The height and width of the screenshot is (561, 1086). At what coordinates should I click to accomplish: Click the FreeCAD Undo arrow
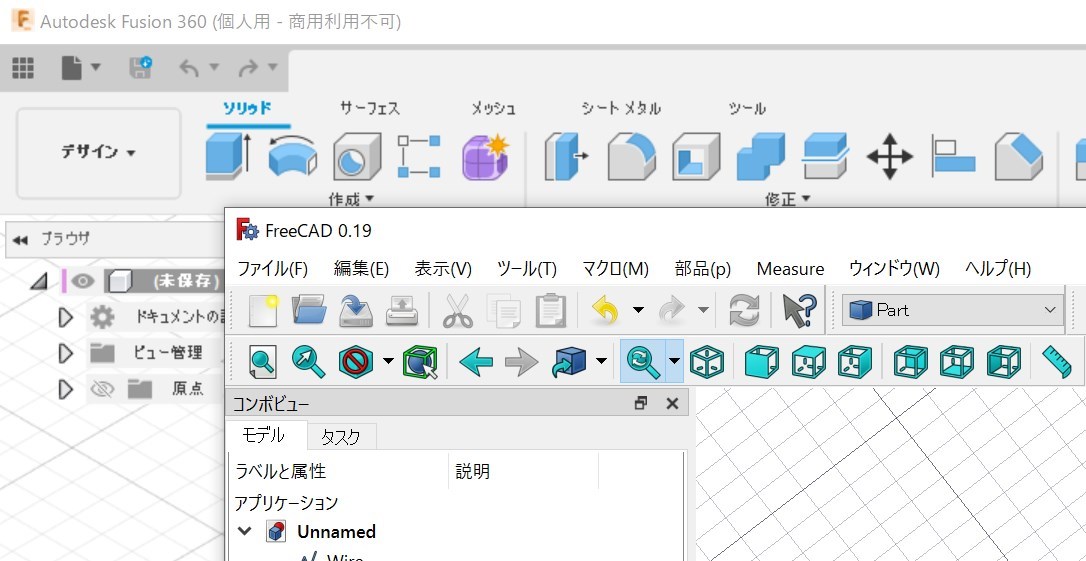point(605,310)
